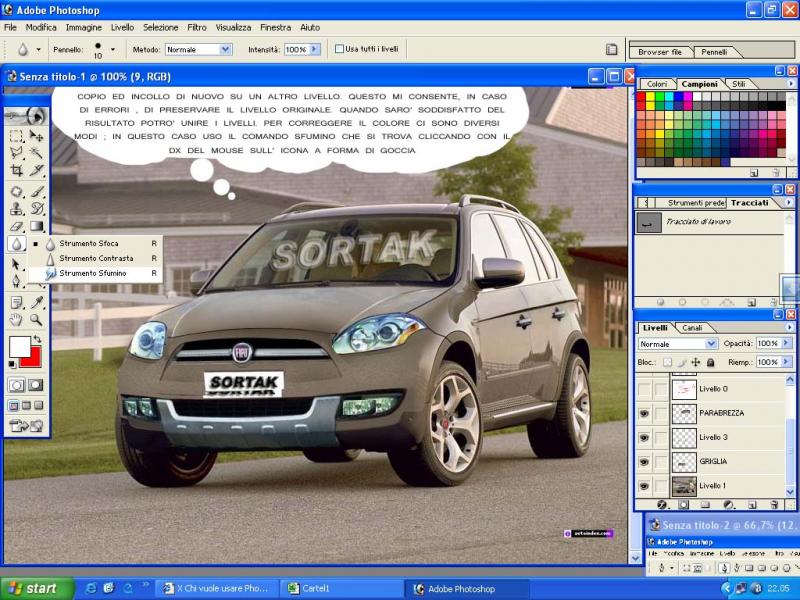
Task: Select the Polygonal Lasso tool
Action: [x=16, y=153]
